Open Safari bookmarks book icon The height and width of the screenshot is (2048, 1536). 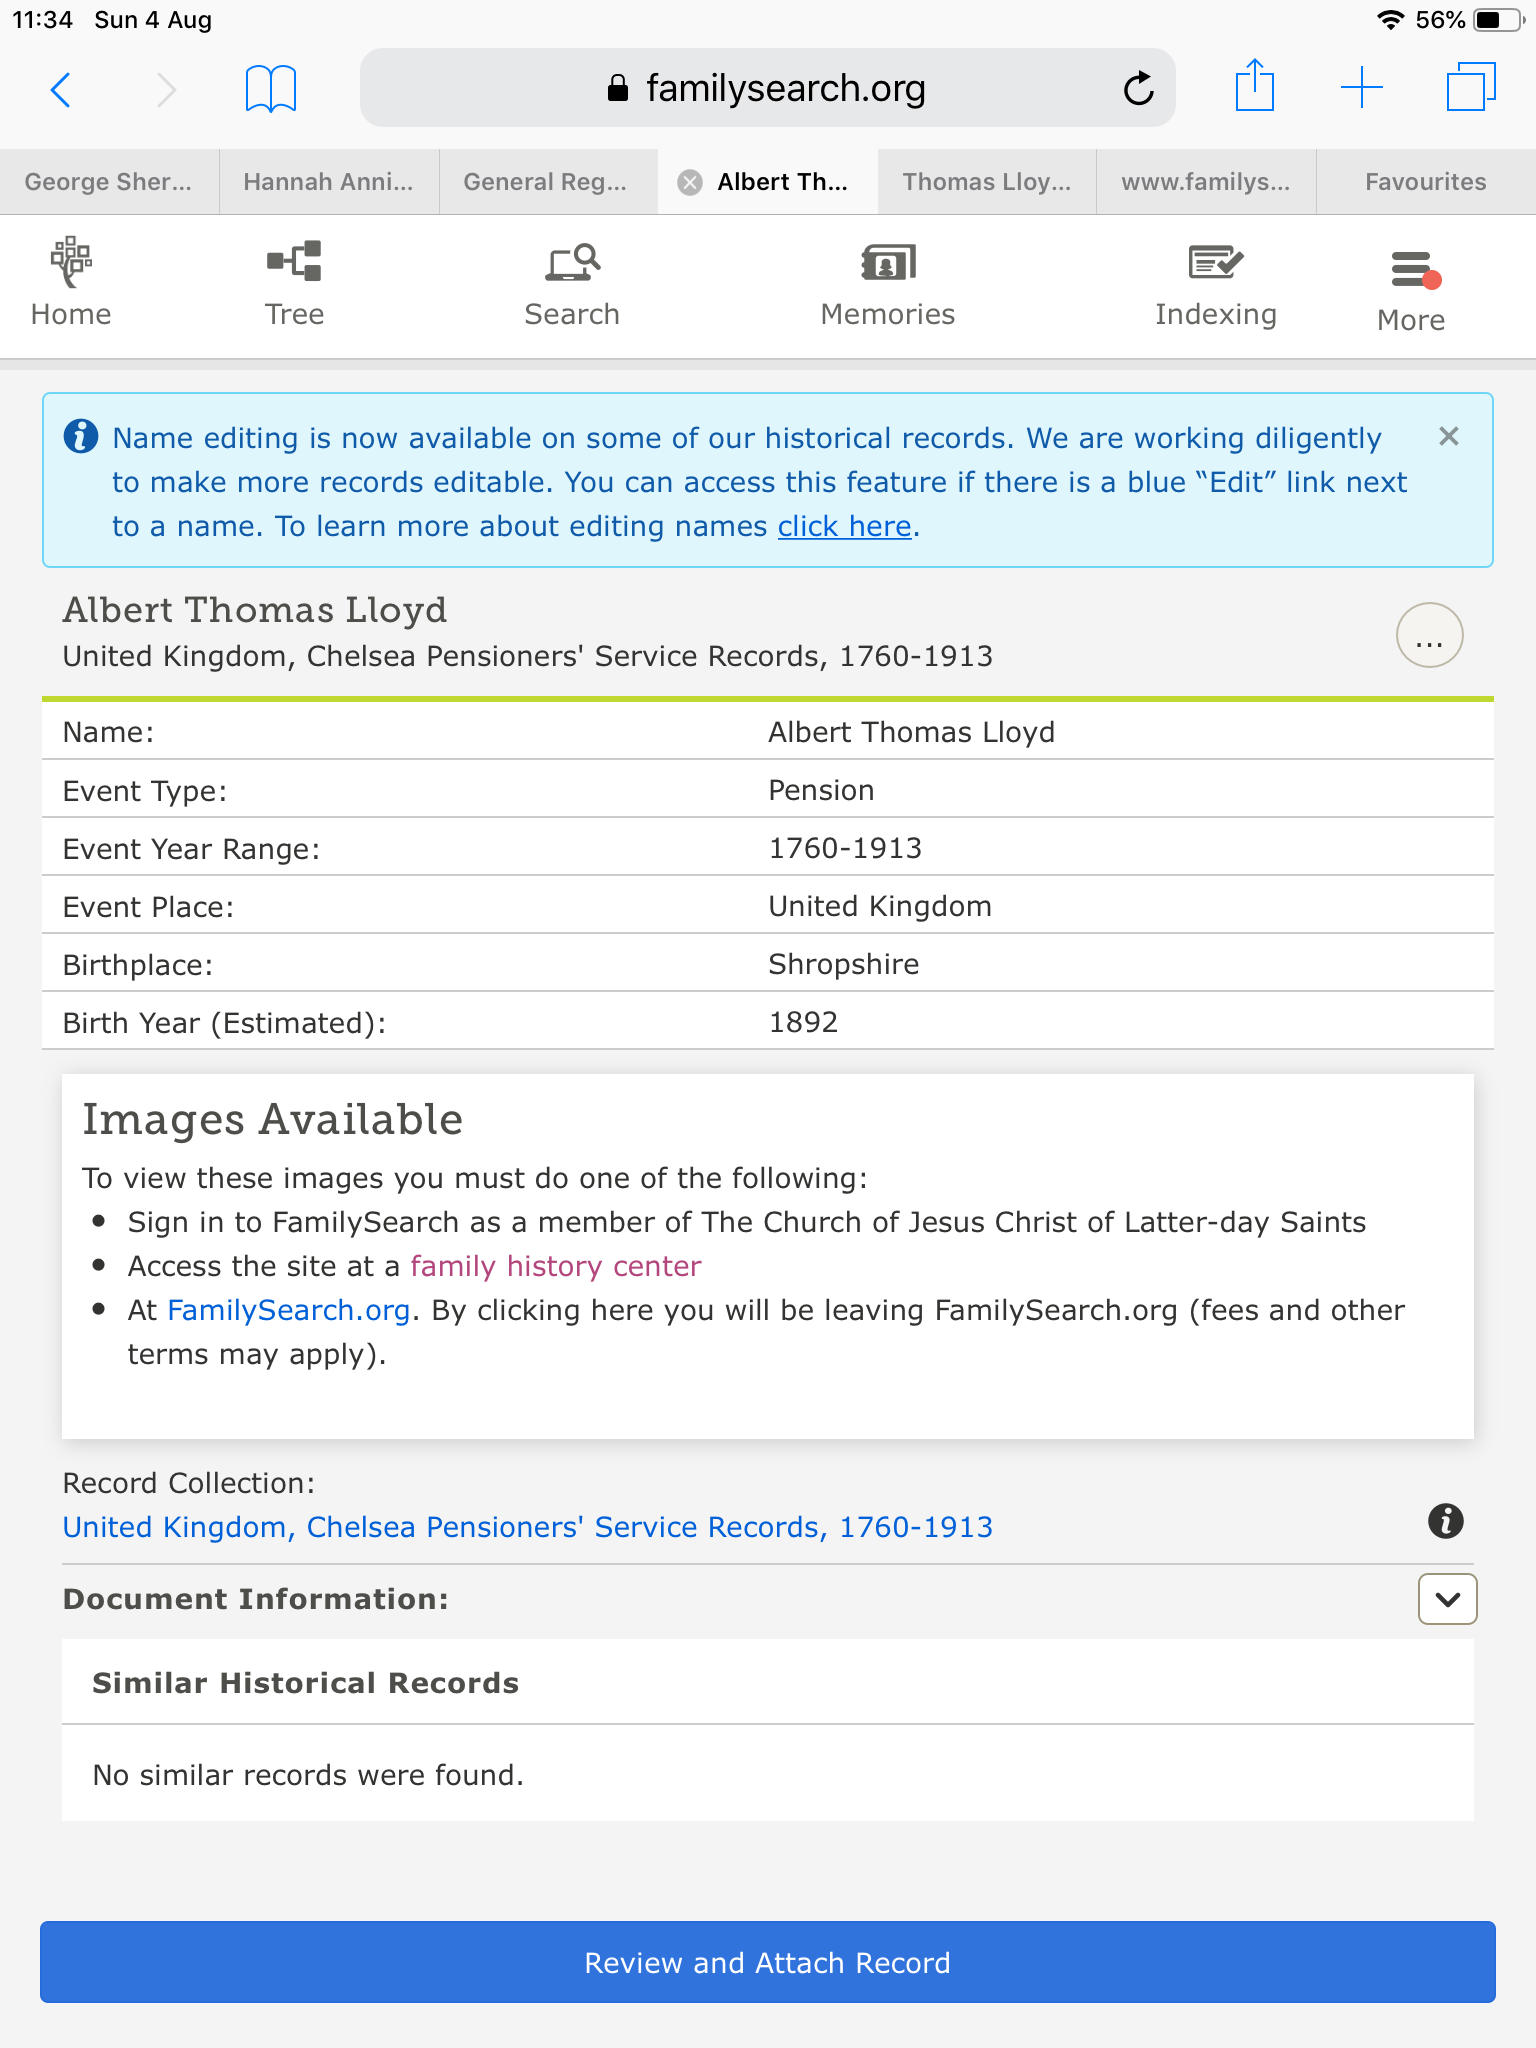pyautogui.click(x=271, y=89)
